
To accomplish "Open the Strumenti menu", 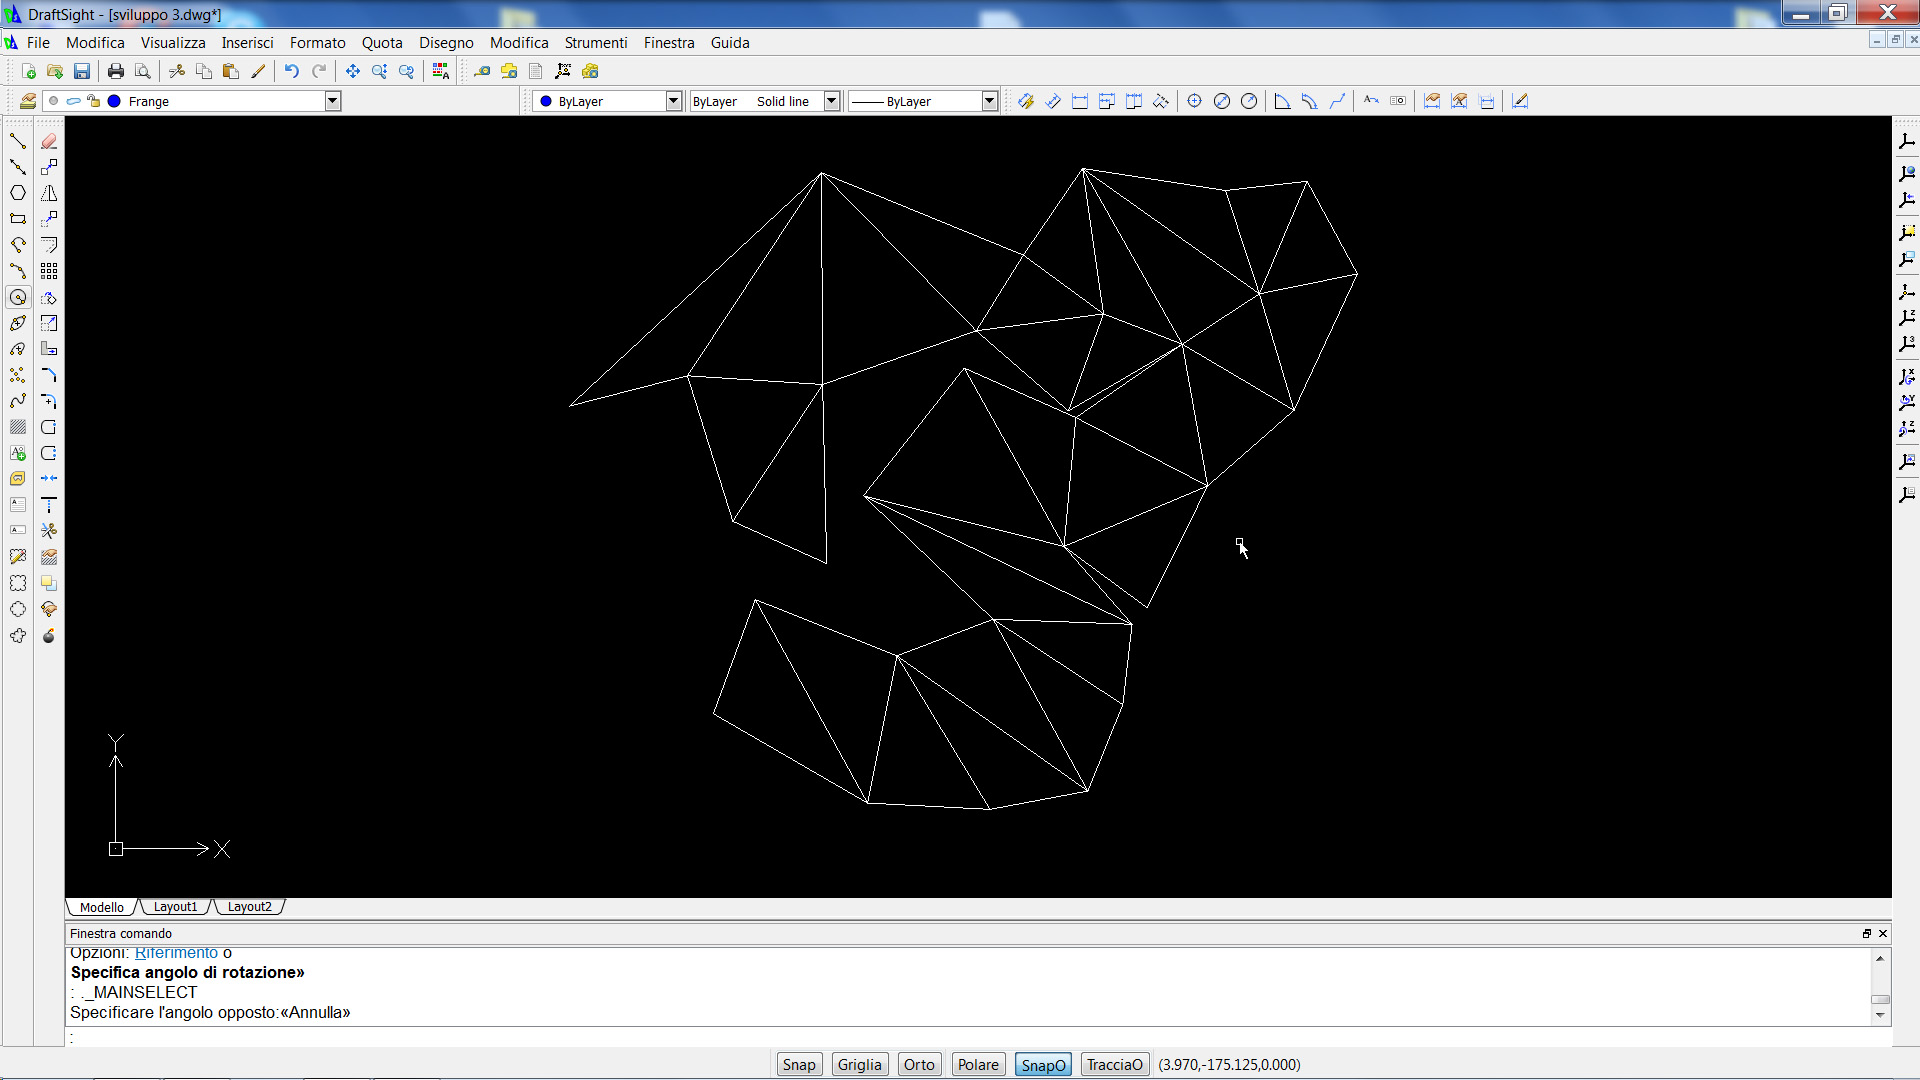I will (595, 43).
